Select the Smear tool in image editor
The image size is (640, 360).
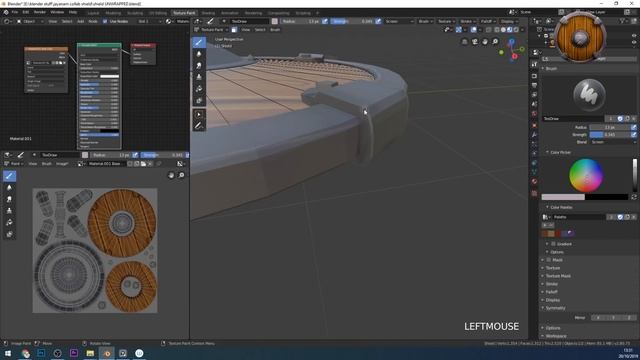(9, 199)
